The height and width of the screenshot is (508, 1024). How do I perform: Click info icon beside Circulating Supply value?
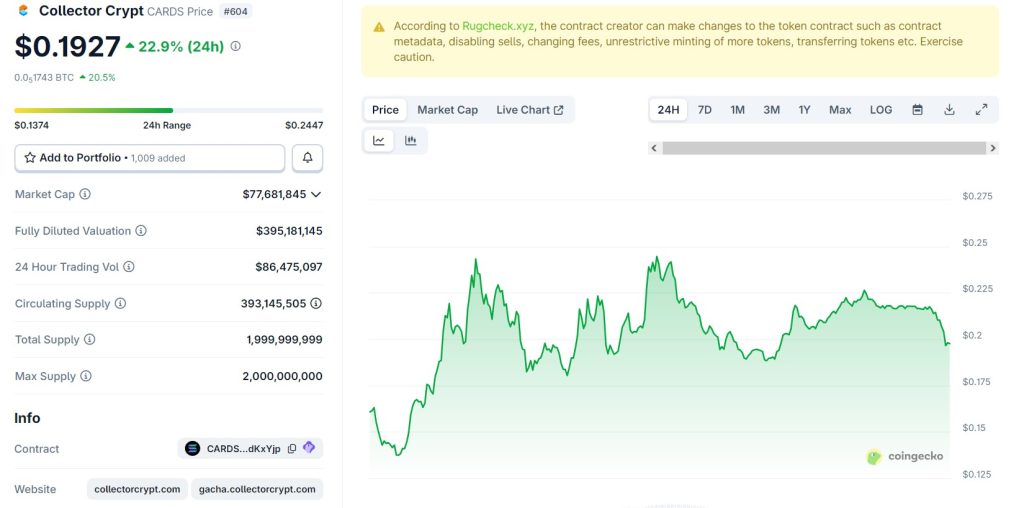tap(316, 303)
